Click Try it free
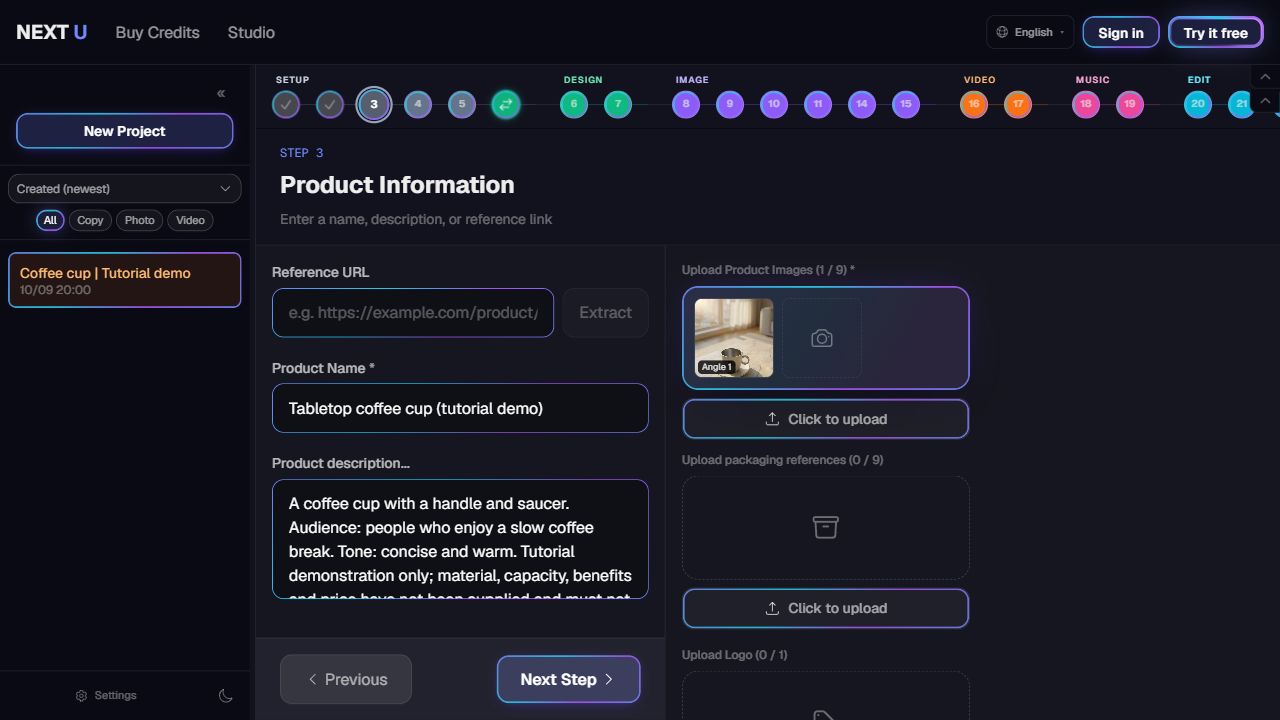The height and width of the screenshot is (720, 1280). coord(1216,32)
